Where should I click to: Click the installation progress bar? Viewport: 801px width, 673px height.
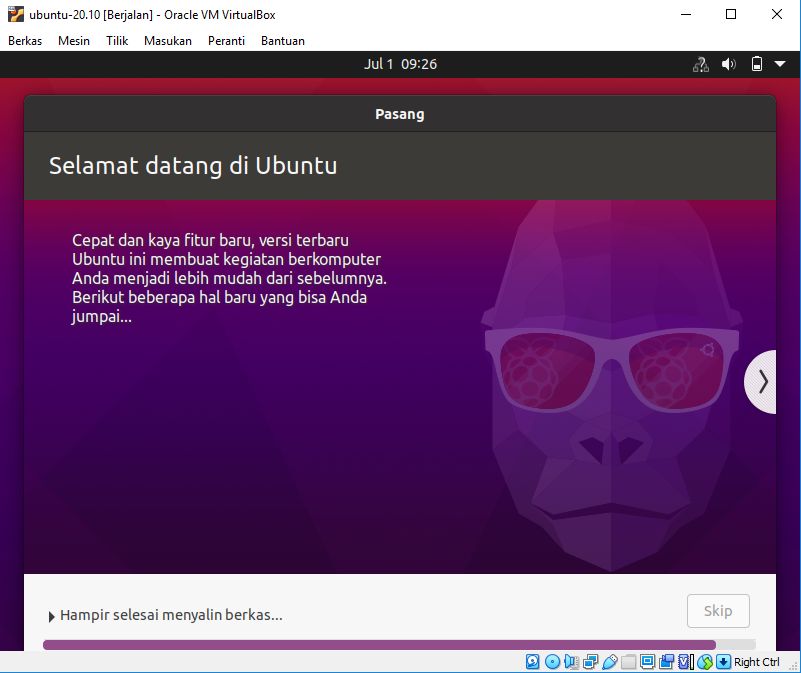click(x=399, y=645)
